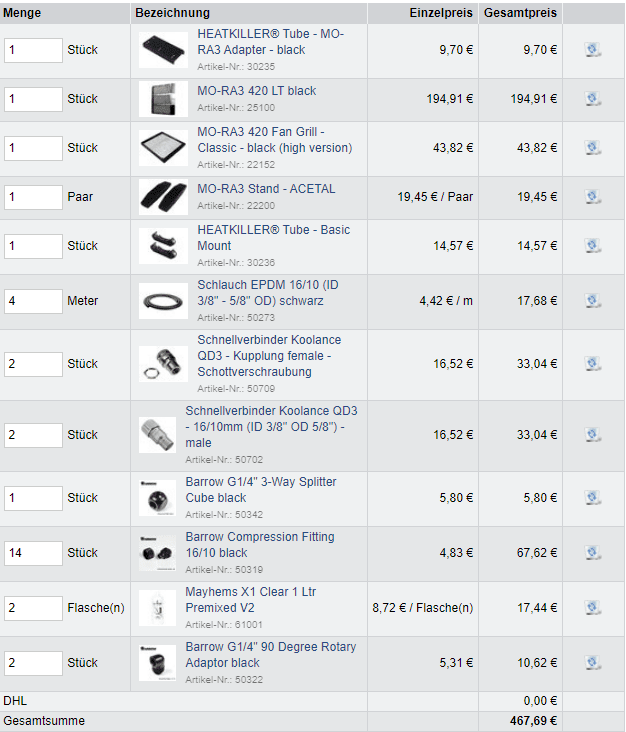Click refresh icon for Barrow Compression Fitting row
This screenshot has height=732, width=626.
(593, 553)
